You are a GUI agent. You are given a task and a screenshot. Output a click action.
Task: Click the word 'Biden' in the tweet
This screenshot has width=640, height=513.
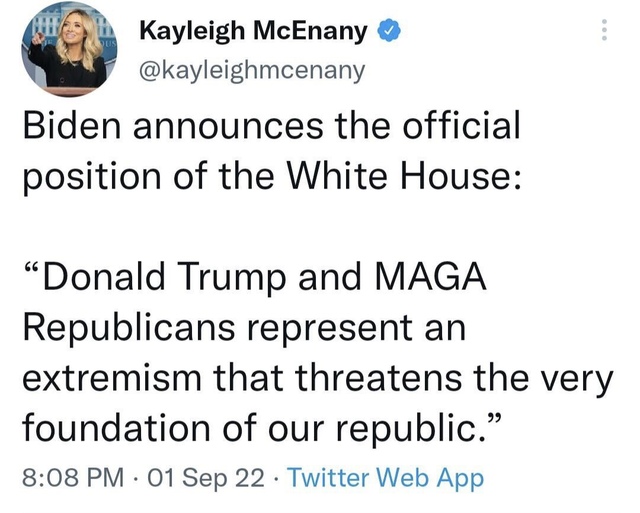[x=72, y=125]
